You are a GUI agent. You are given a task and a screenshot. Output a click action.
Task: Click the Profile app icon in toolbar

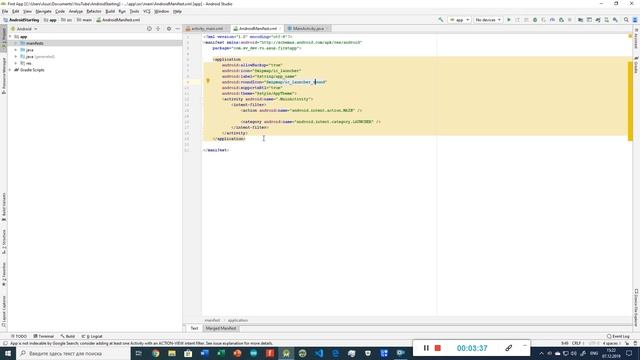coord(552,20)
